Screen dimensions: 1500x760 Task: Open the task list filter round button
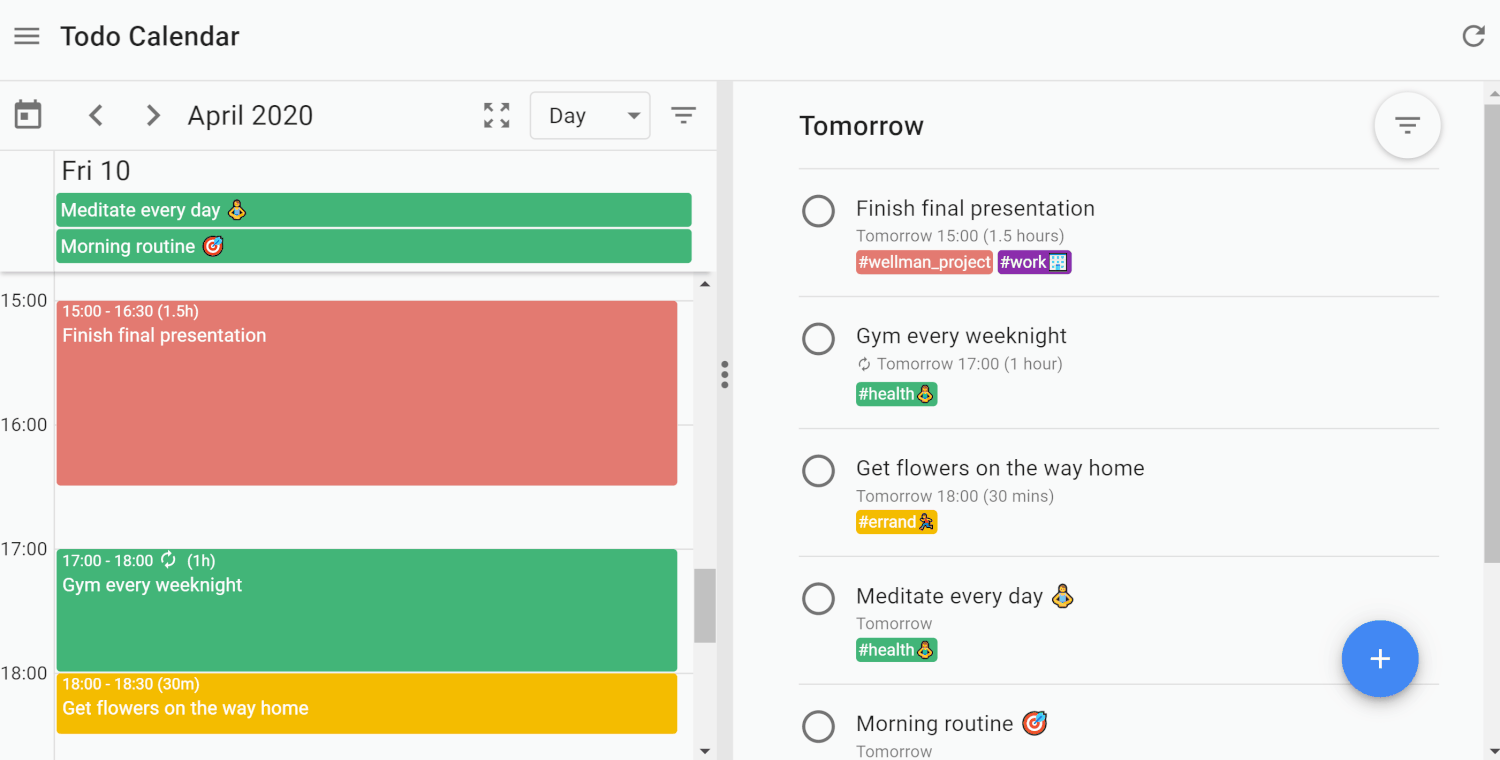(x=1407, y=125)
